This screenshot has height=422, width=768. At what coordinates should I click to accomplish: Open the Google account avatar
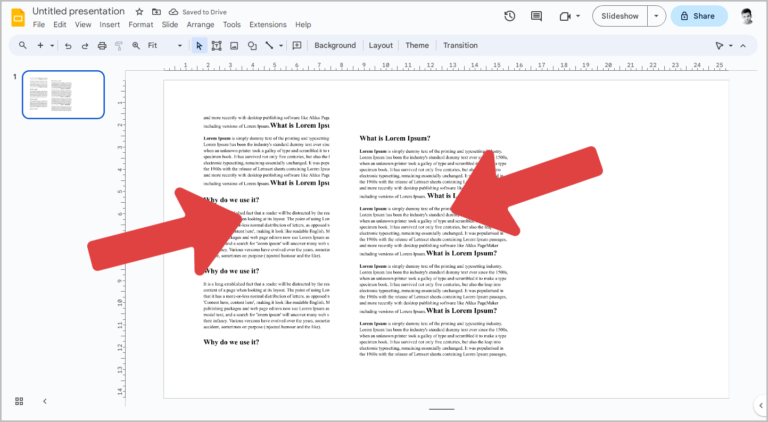click(746, 16)
